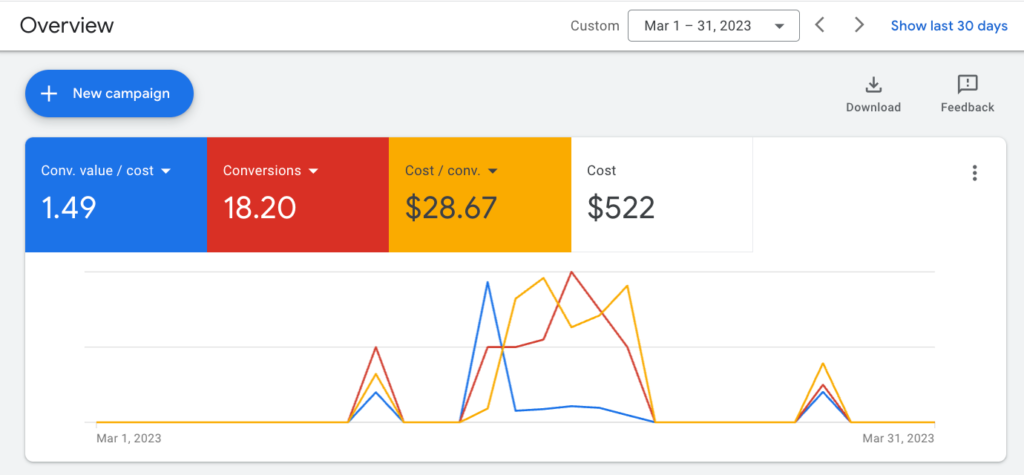Select the red 18.20 Conversions card
The image size is (1024, 475).
[x=298, y=194]
